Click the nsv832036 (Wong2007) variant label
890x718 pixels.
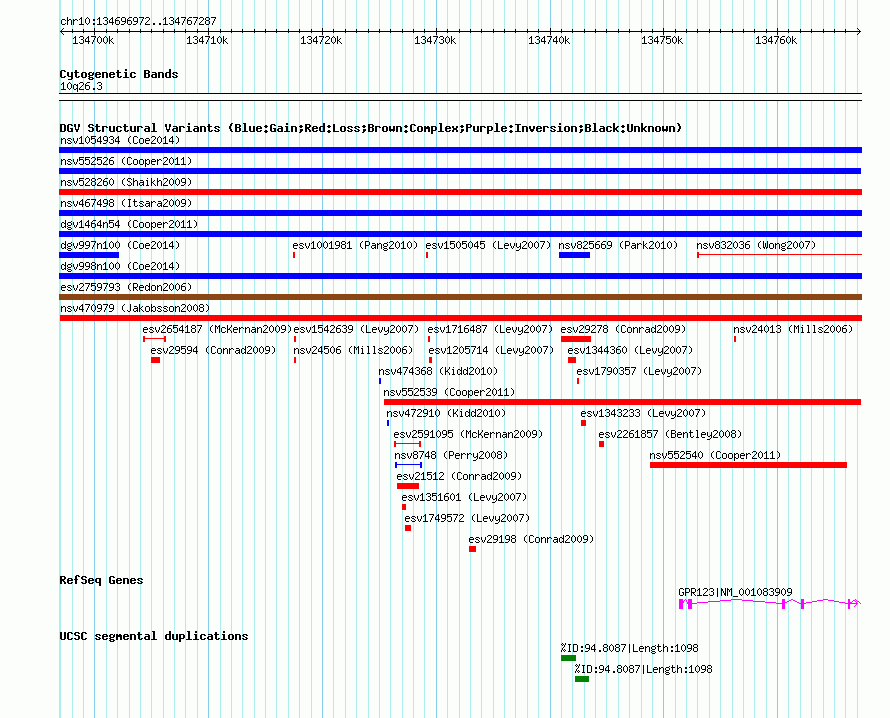[x=756, y=245]
